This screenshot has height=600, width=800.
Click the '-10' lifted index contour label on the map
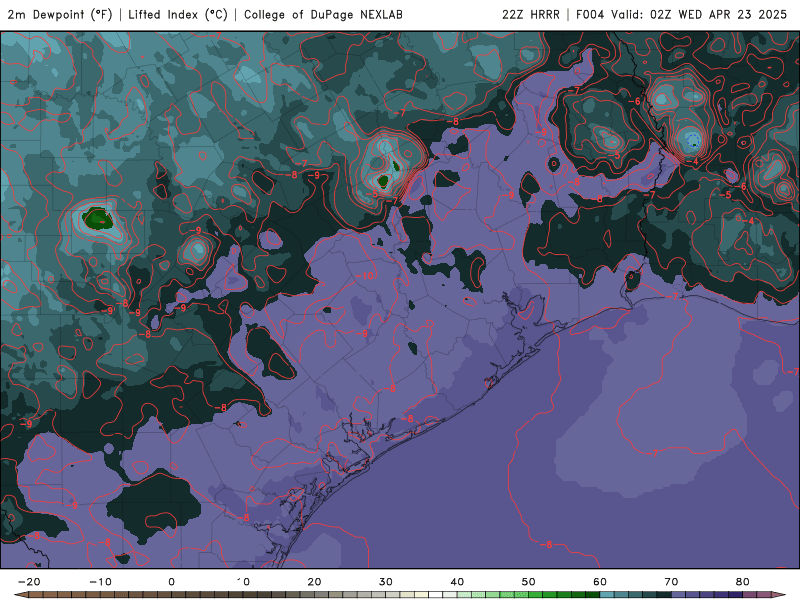pyautogui.click(x=364, y=276)
